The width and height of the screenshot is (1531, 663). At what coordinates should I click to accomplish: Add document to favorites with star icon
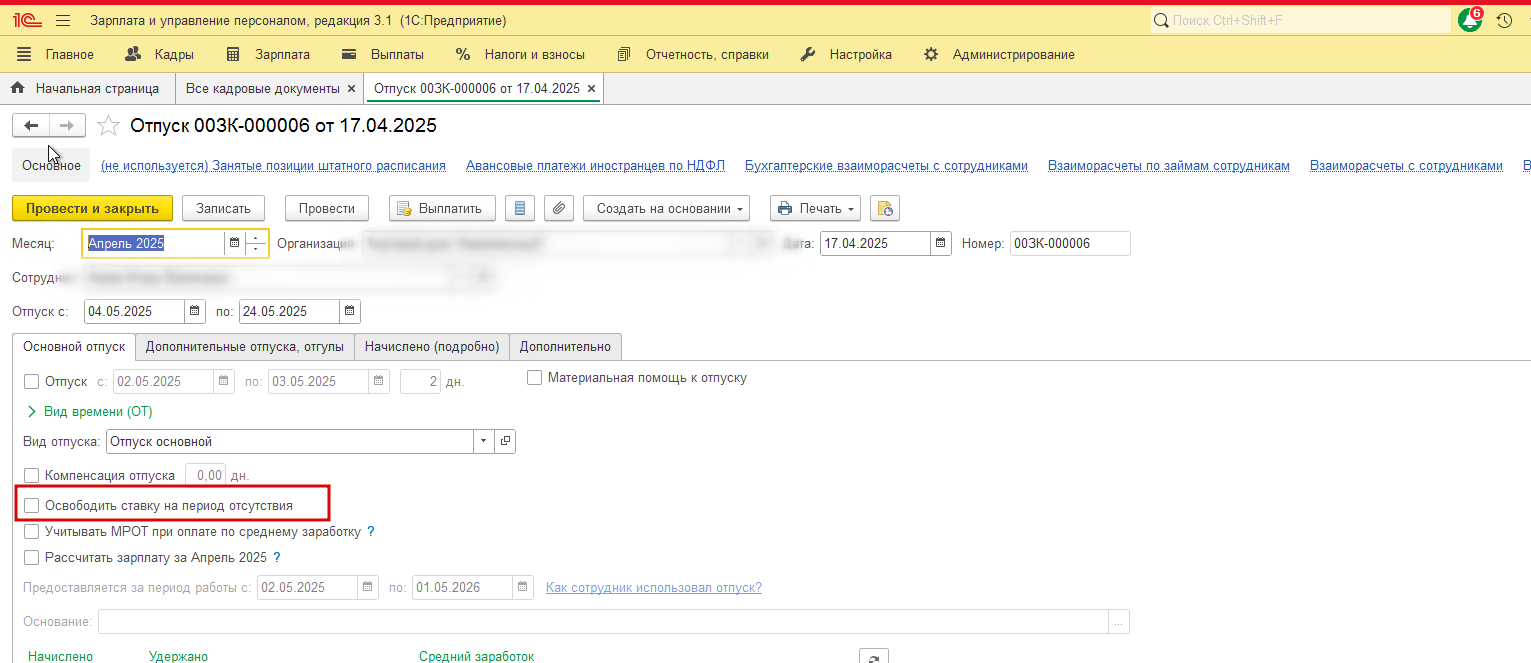(x=109, y=126)
